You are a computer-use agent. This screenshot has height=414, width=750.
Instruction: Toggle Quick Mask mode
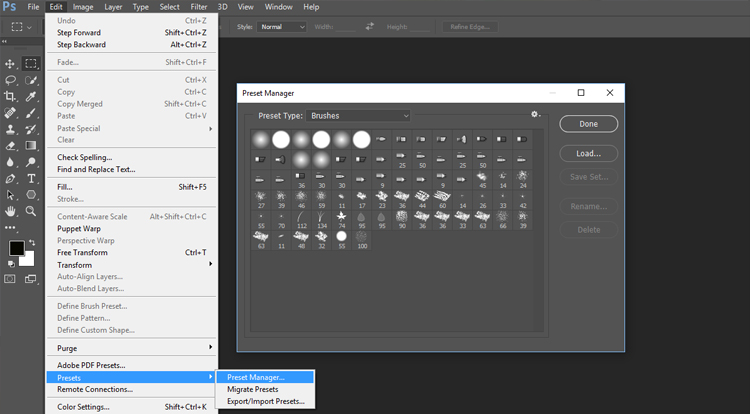10,279
